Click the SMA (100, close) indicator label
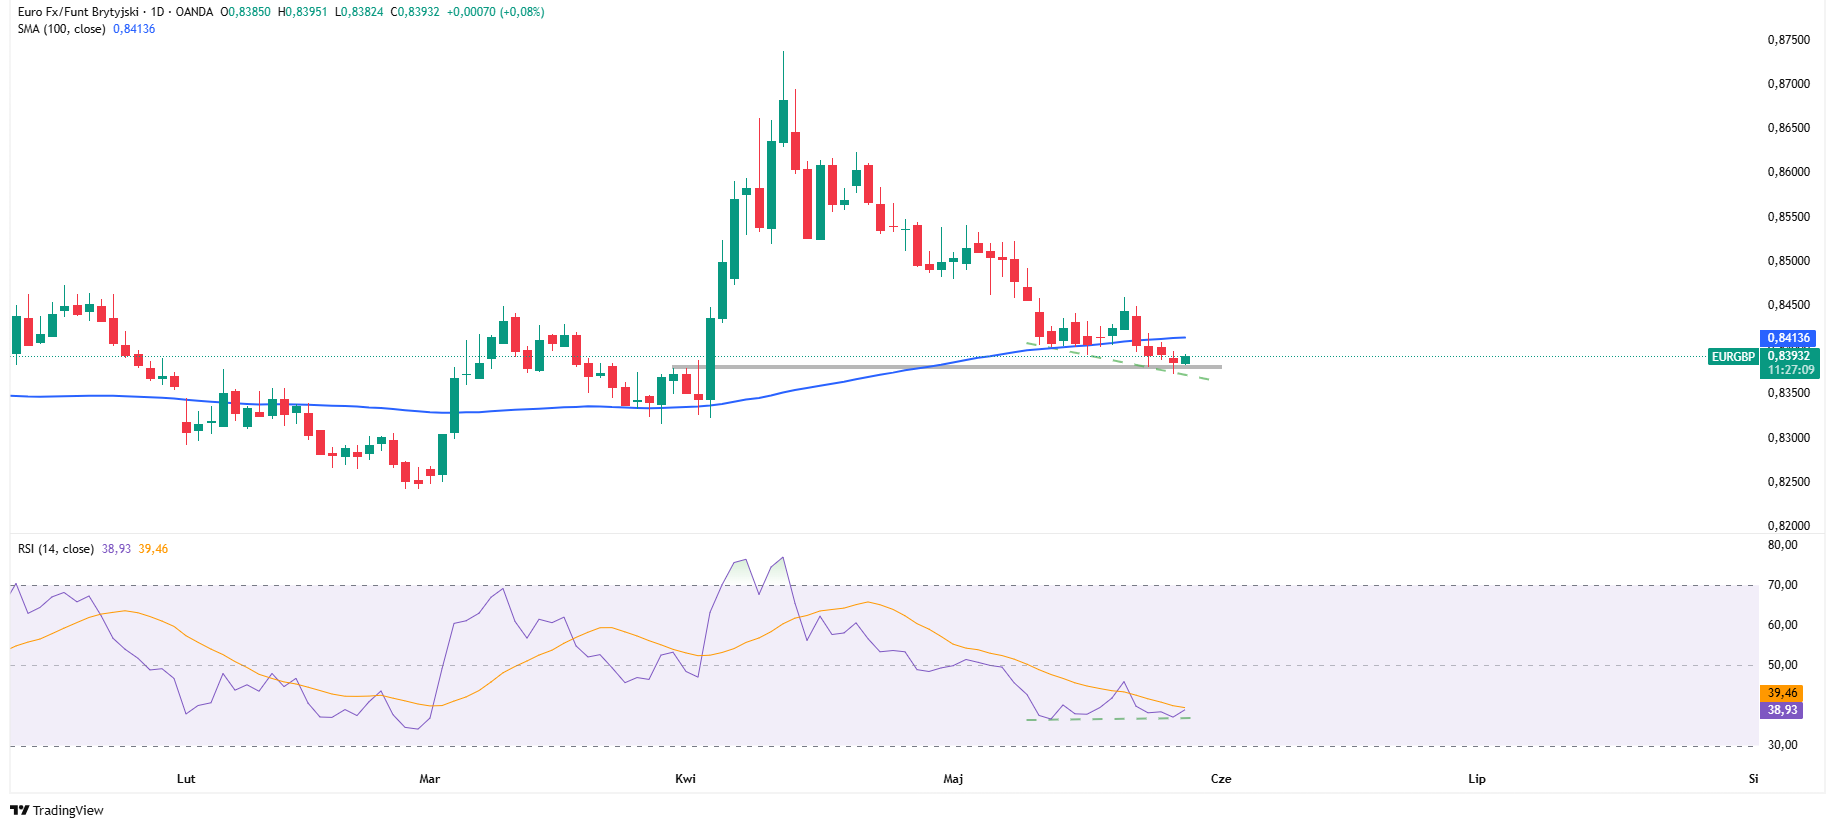 click(x=61, y=29)
